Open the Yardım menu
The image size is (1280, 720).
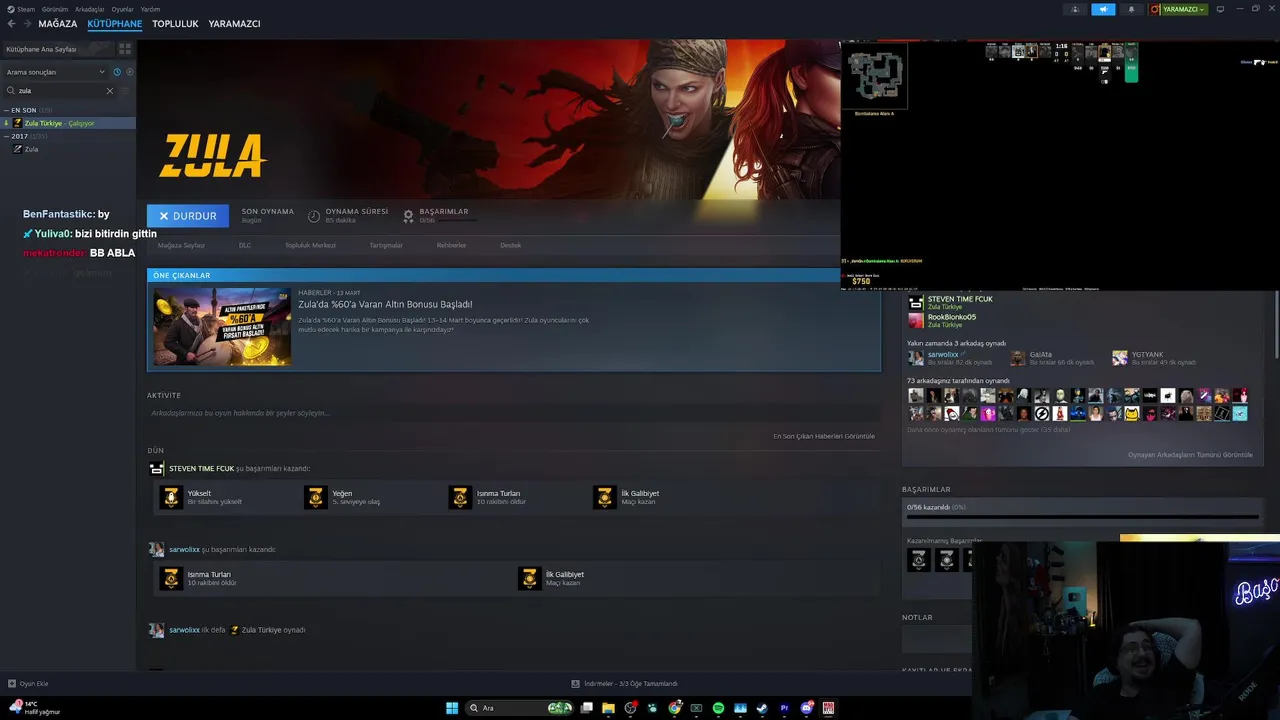pyautogui.click(x=150, y=9)
